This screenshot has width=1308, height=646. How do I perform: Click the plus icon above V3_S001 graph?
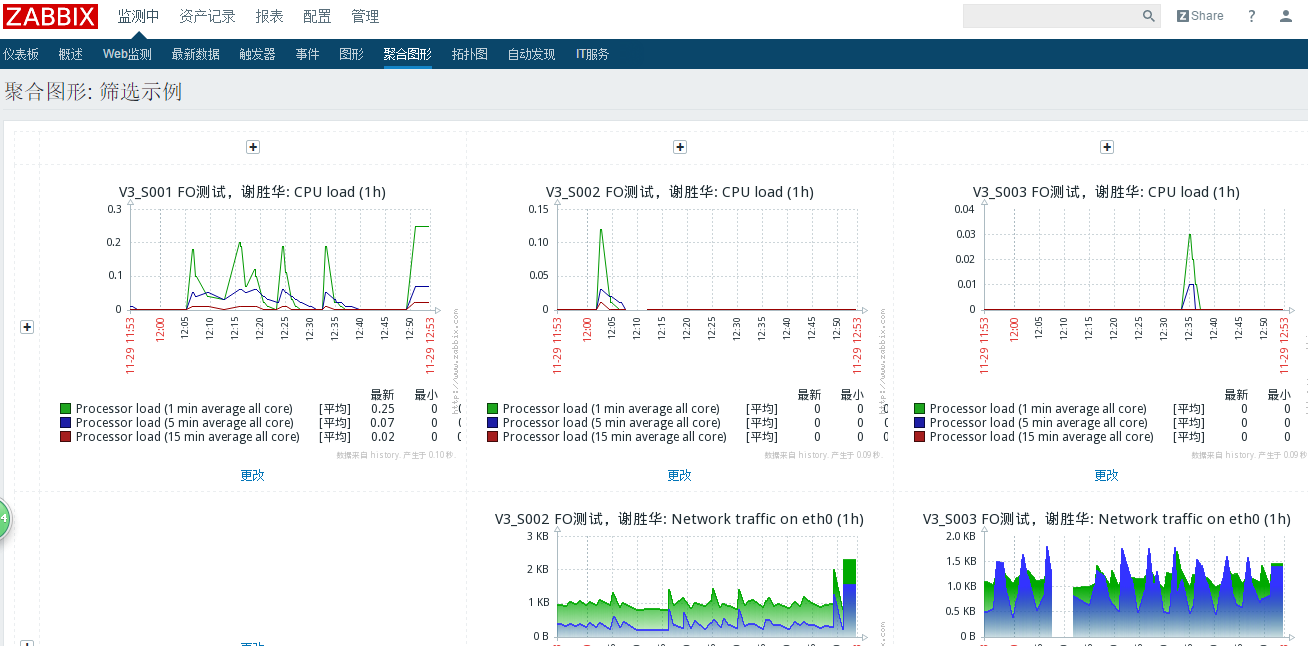[253, 147]
